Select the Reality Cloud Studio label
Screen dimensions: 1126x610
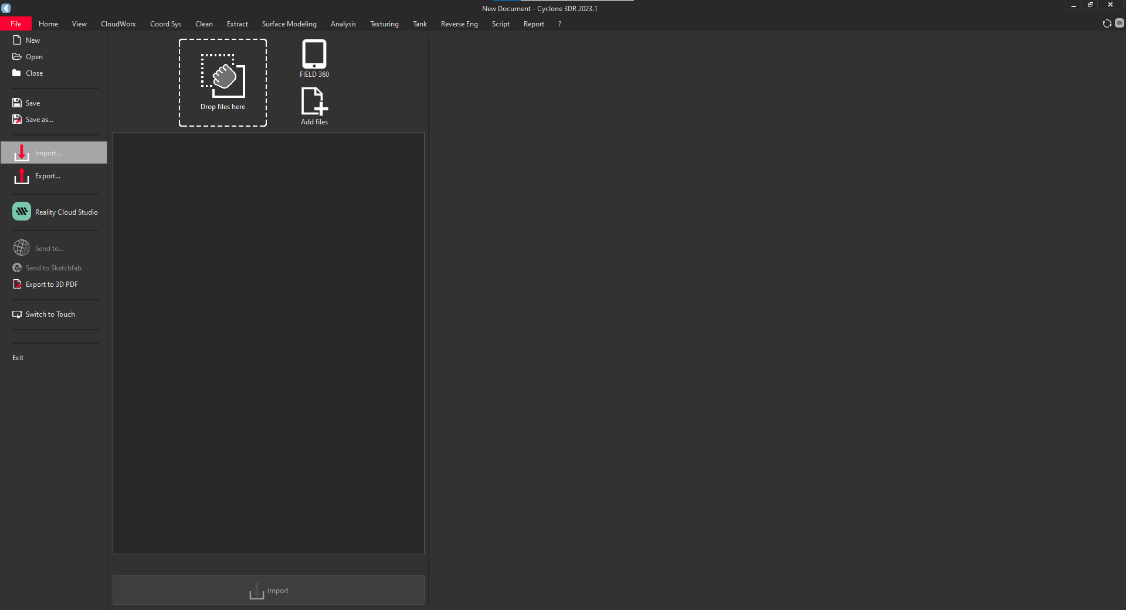(x=66, y=212)
